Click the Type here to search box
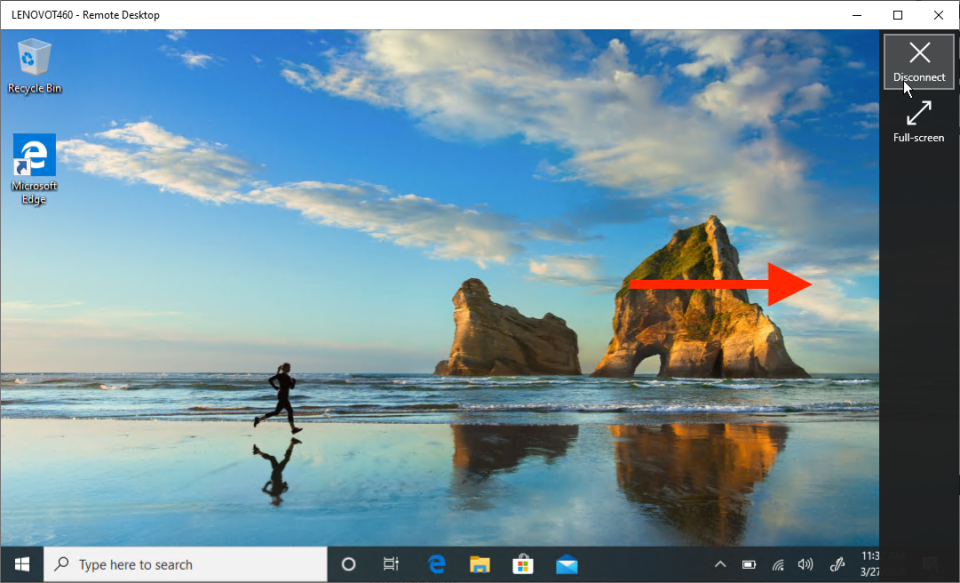960x583 pixels. (x=186, y=564)
